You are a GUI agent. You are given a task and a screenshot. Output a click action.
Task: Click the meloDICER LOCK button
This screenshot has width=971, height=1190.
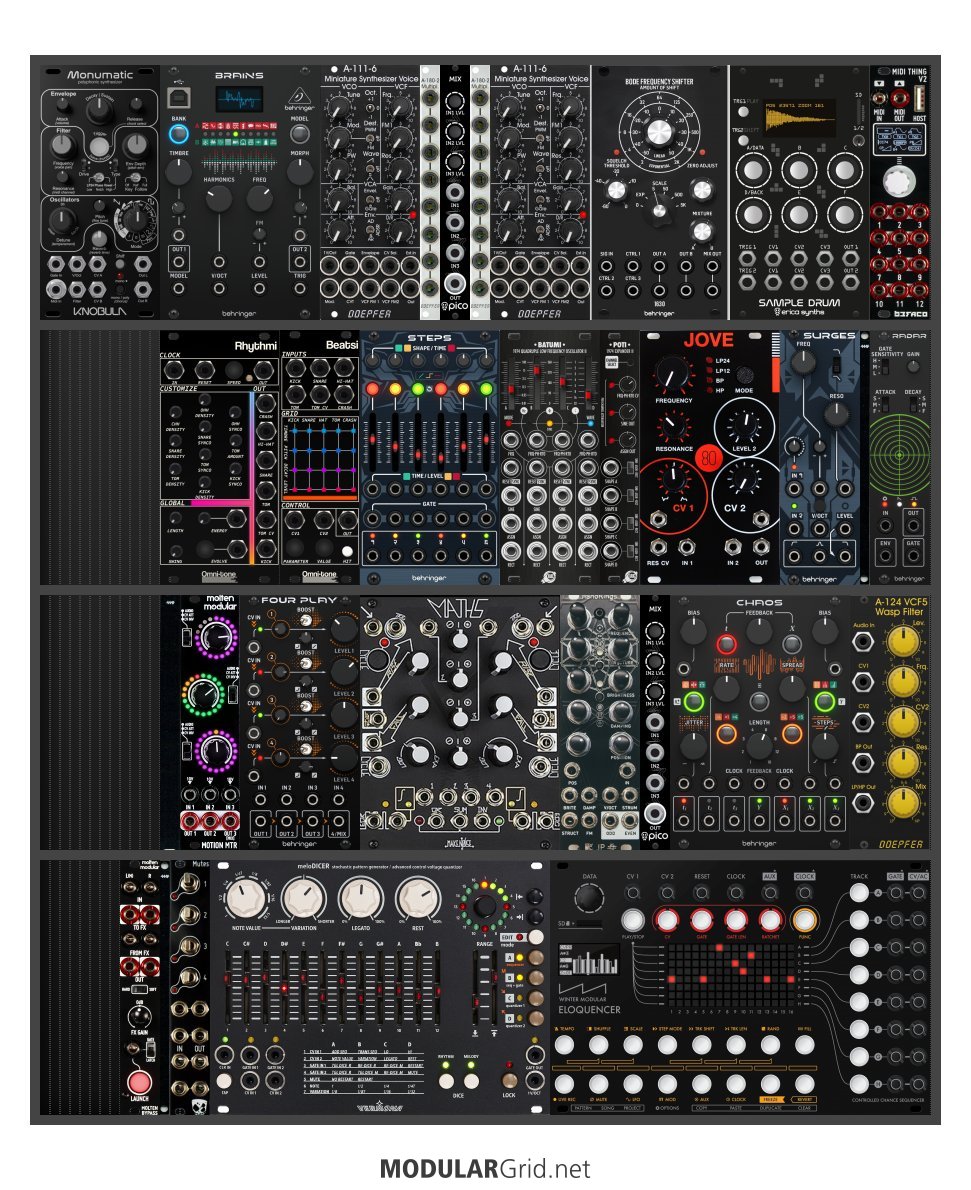[x=509, y=1080]
